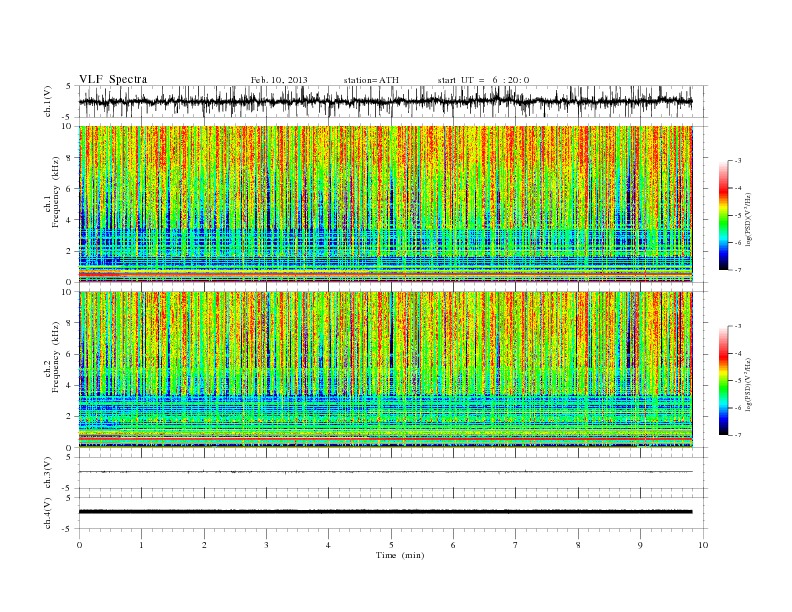Click the date "Feb. 10, 2013"
792x612 pixels.
(x=279, y=80)
